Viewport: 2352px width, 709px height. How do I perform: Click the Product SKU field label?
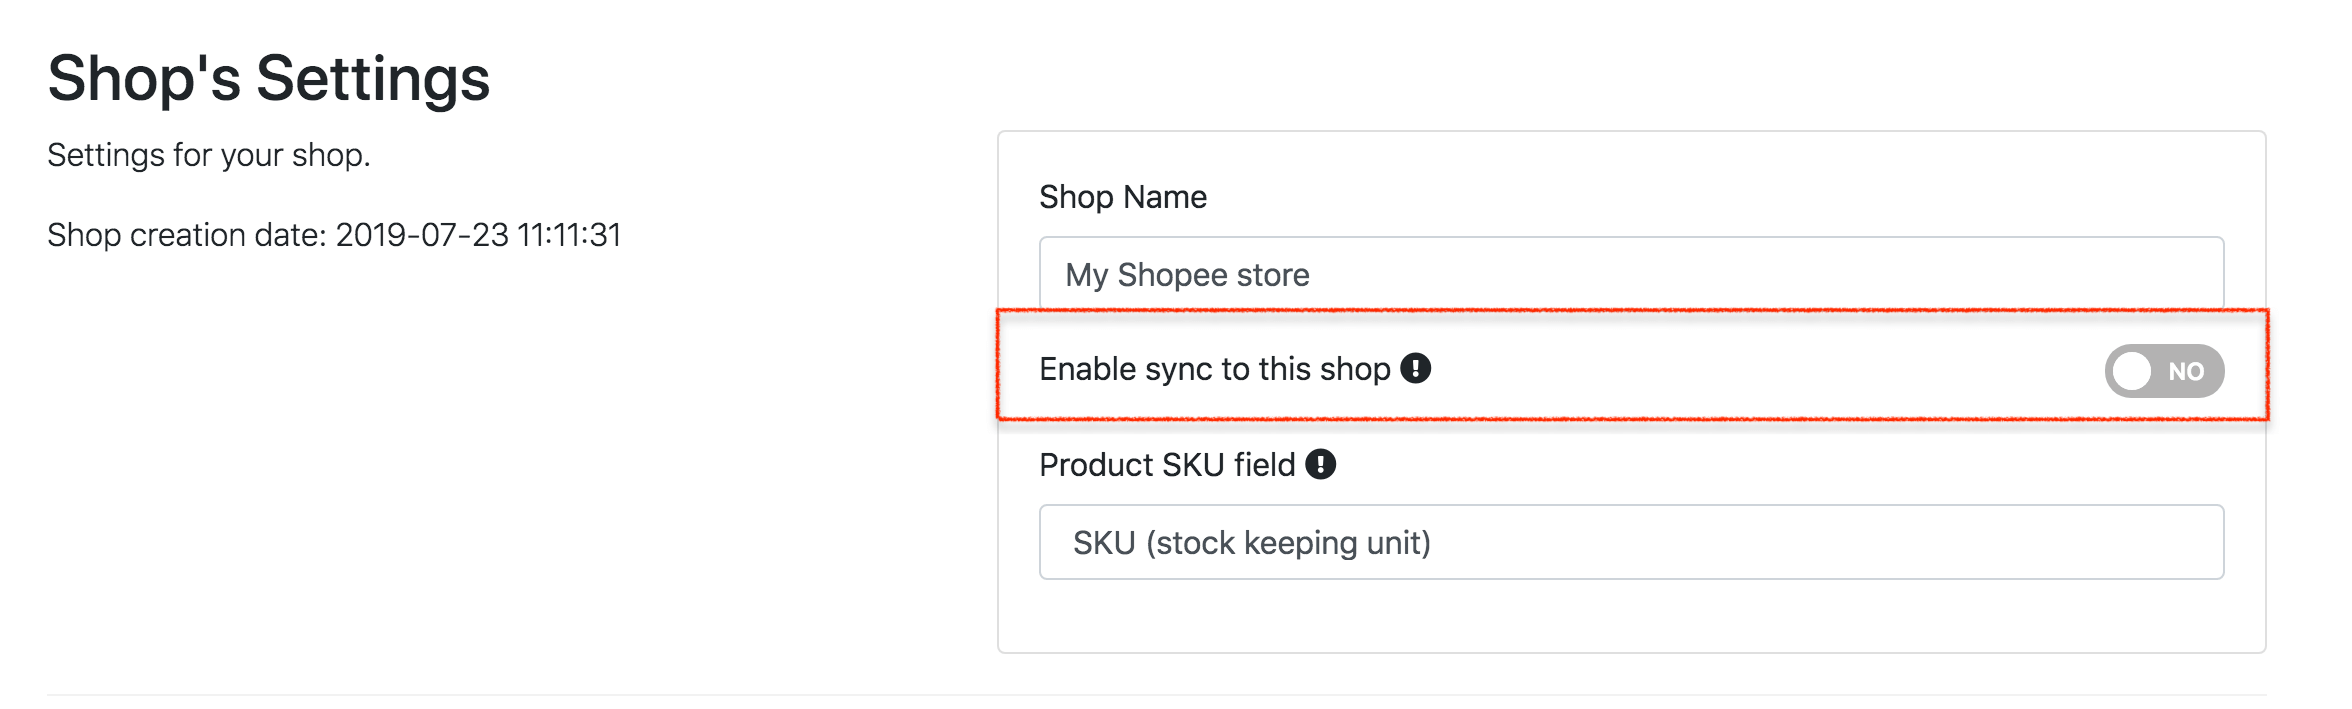1166,465
